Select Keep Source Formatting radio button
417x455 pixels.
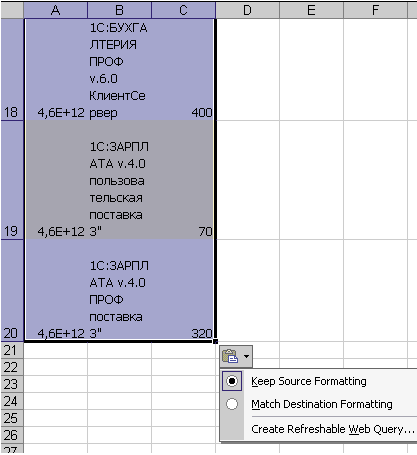(232, 381)
